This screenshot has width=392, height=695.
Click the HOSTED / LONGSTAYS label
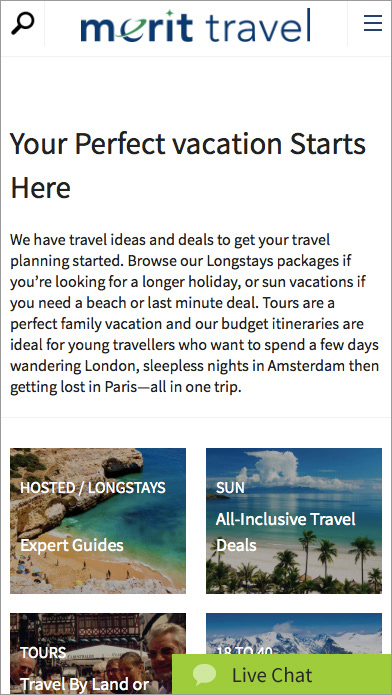coord(93,488)
